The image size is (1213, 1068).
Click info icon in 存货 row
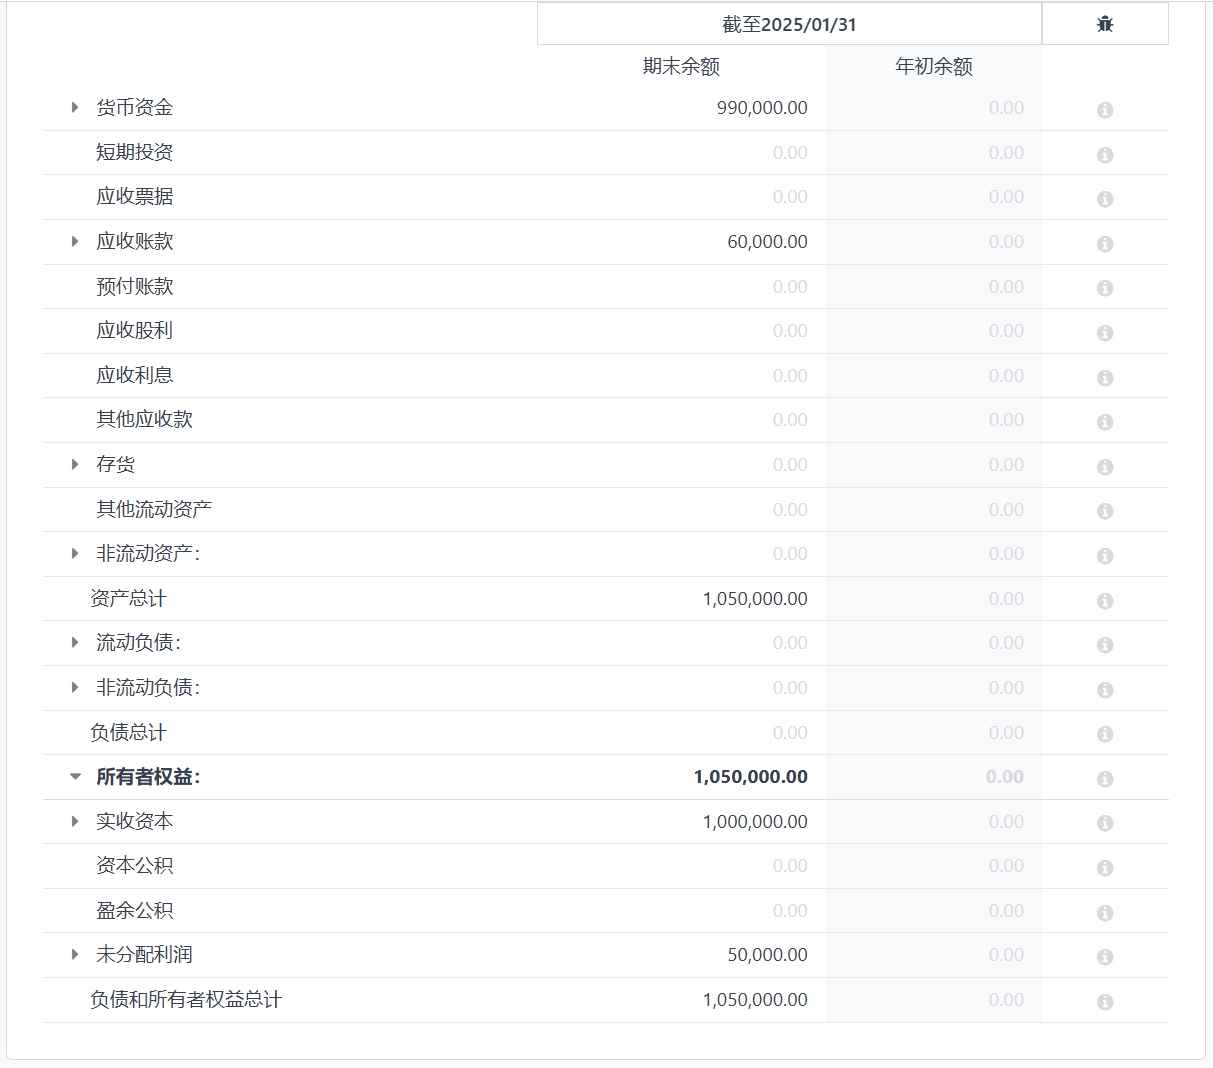click(x=1104, y=467)
